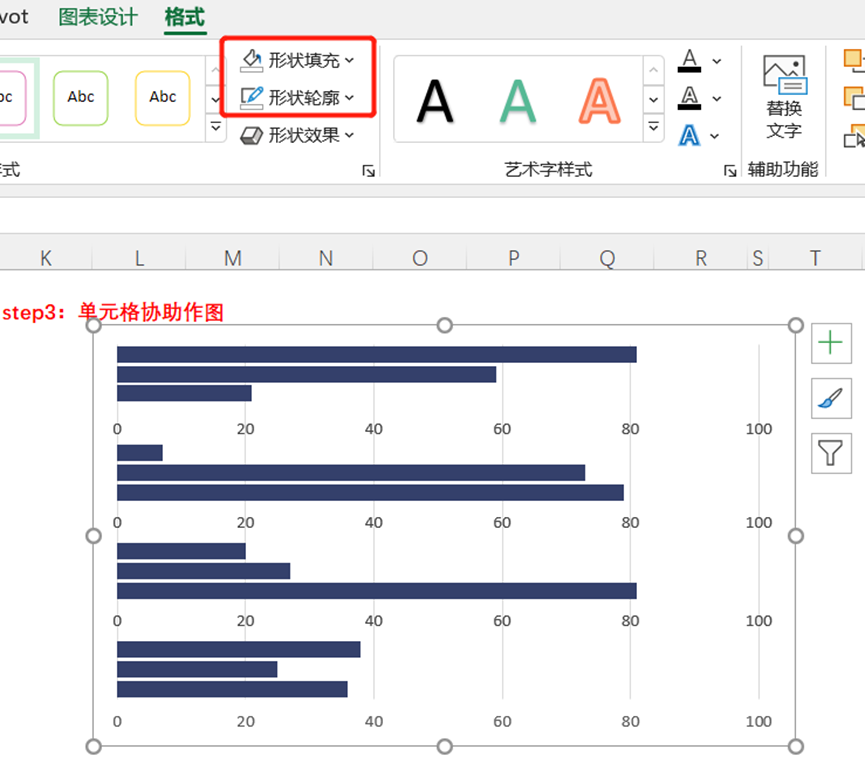Expand the 形状效果 dropdown arrow
The height and width of the screenshot is (784, 865).
tap(349, 135)
